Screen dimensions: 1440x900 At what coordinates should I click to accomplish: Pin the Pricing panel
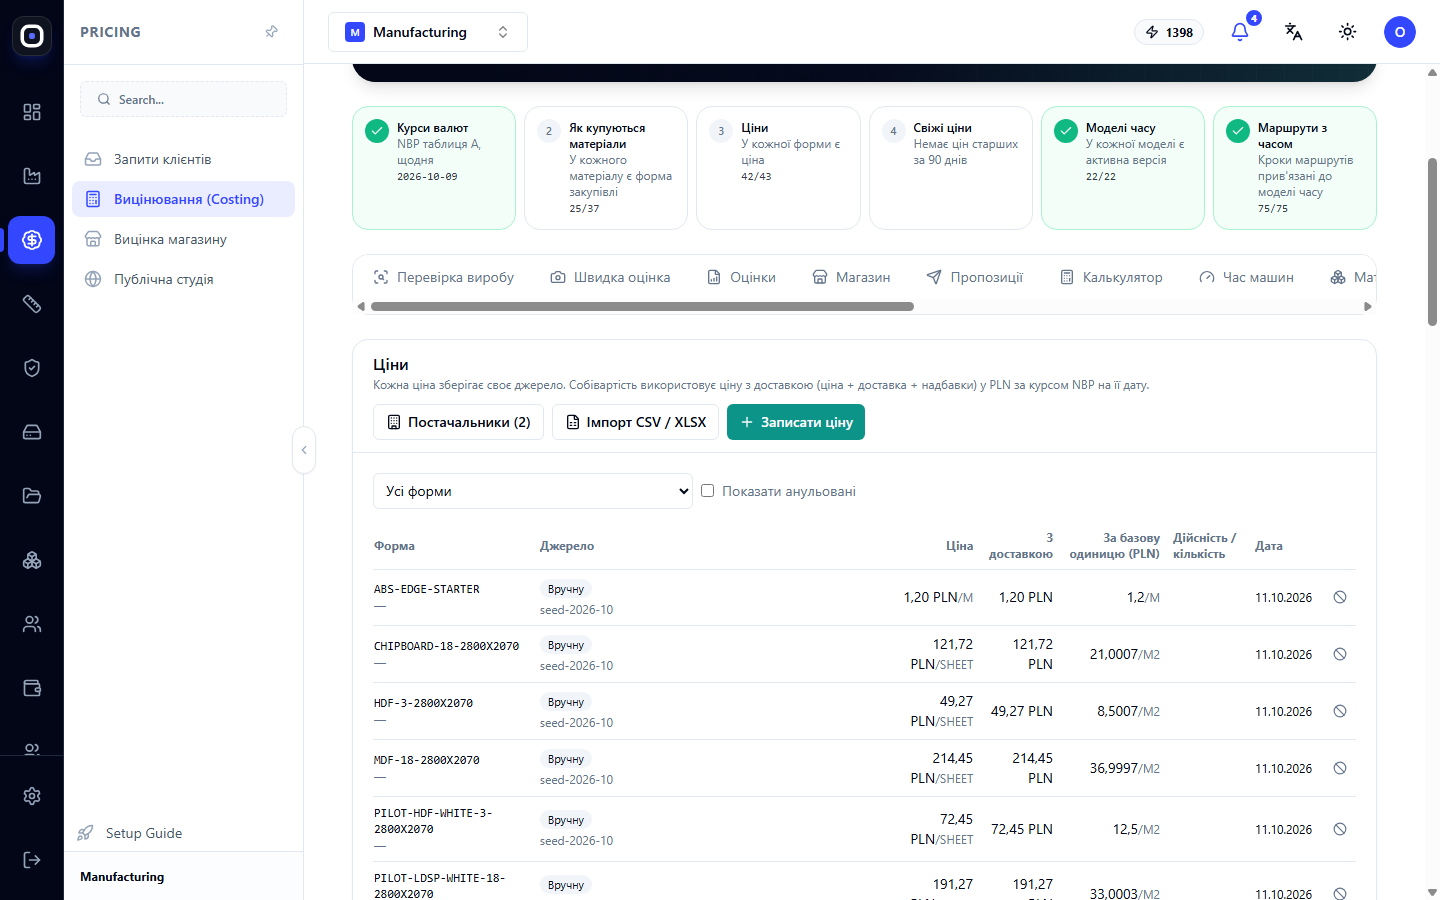(271, 32)
